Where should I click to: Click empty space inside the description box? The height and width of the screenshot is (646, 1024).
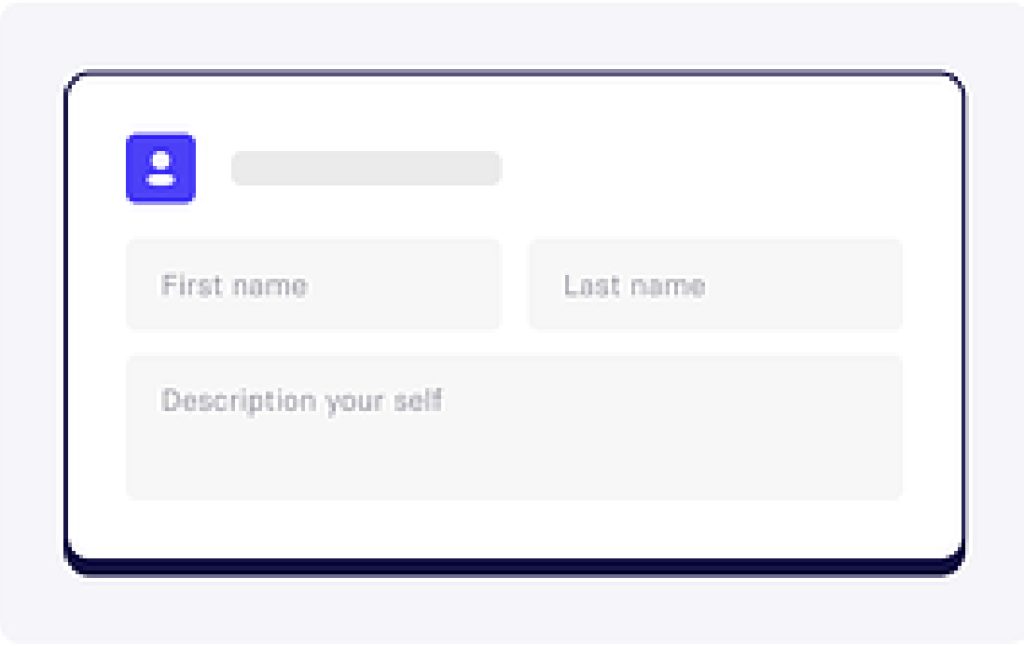coord(588,457)
